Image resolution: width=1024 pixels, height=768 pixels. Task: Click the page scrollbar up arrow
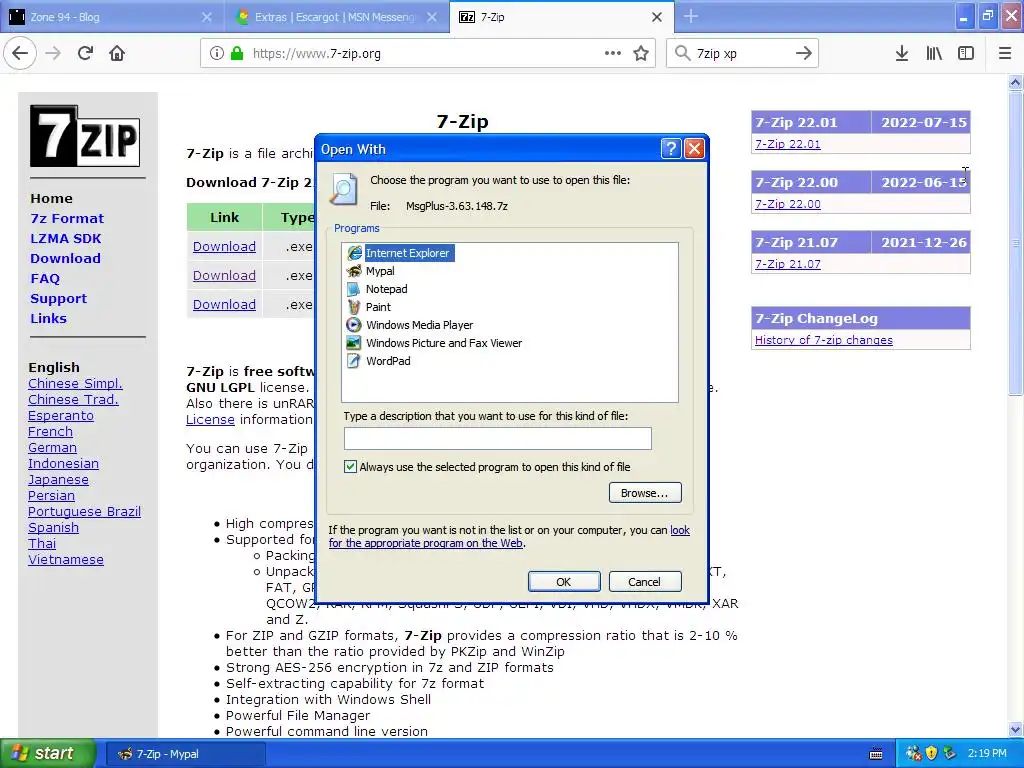(1015, 82)
